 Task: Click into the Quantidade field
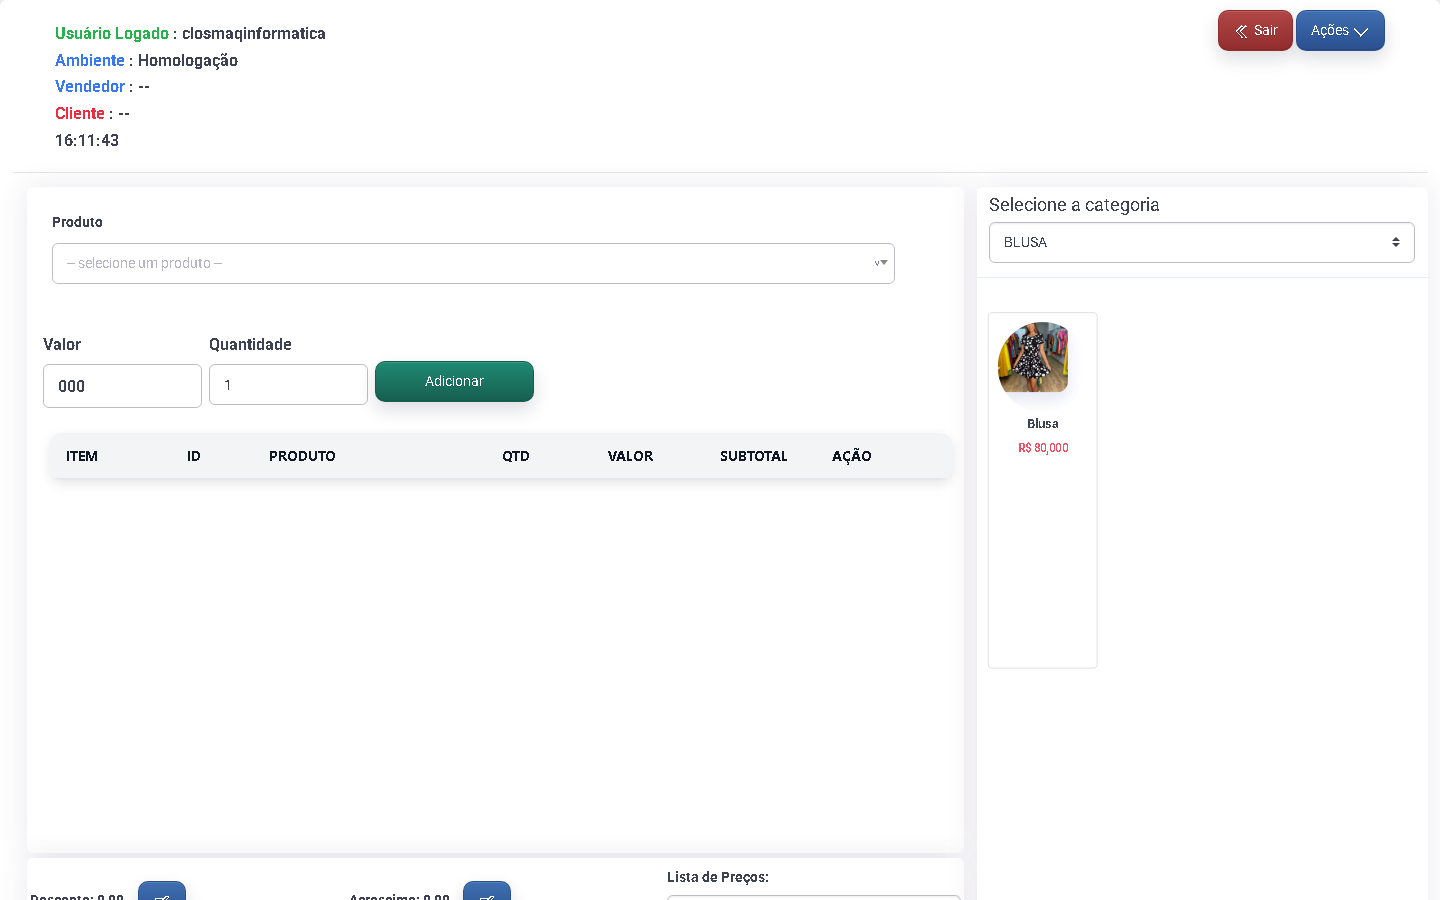288,385
